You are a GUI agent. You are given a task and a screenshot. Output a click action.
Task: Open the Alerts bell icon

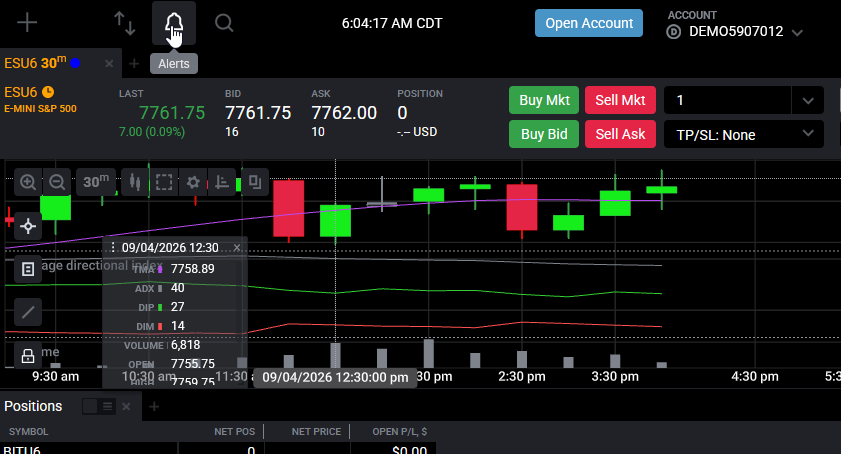174,23
